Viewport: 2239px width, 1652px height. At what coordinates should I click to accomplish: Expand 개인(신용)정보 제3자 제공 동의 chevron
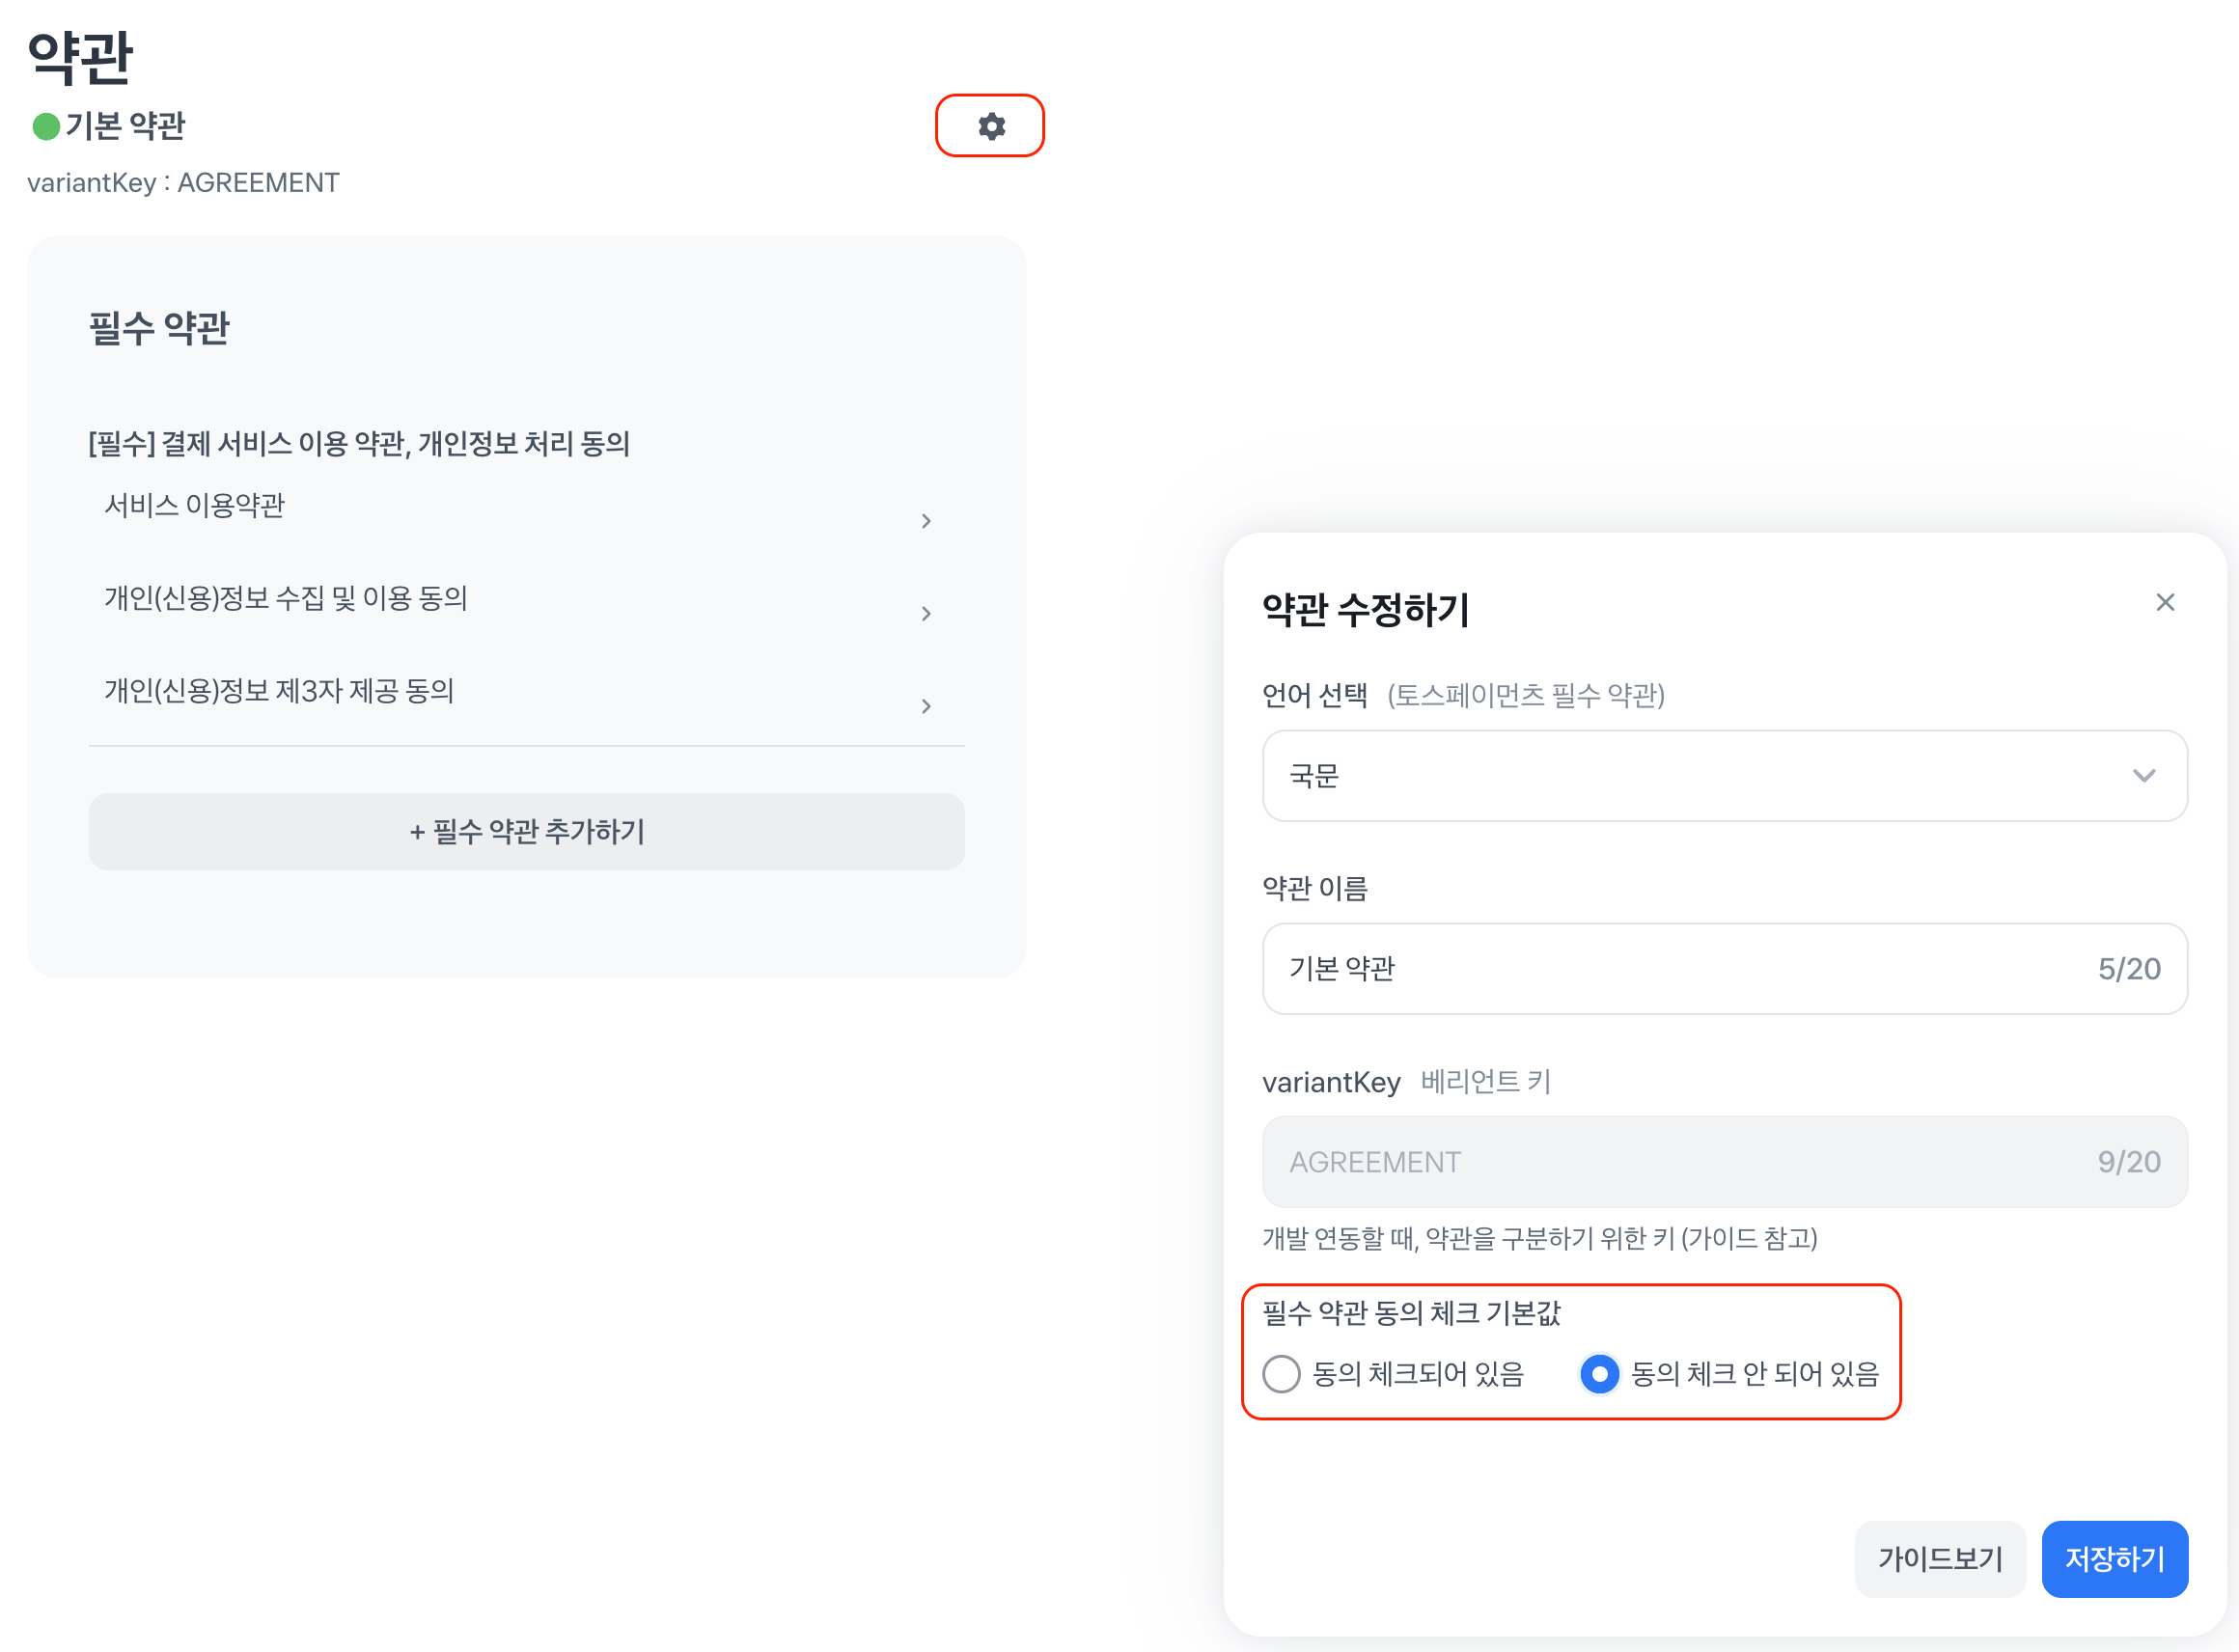click(x=926, y=707)
